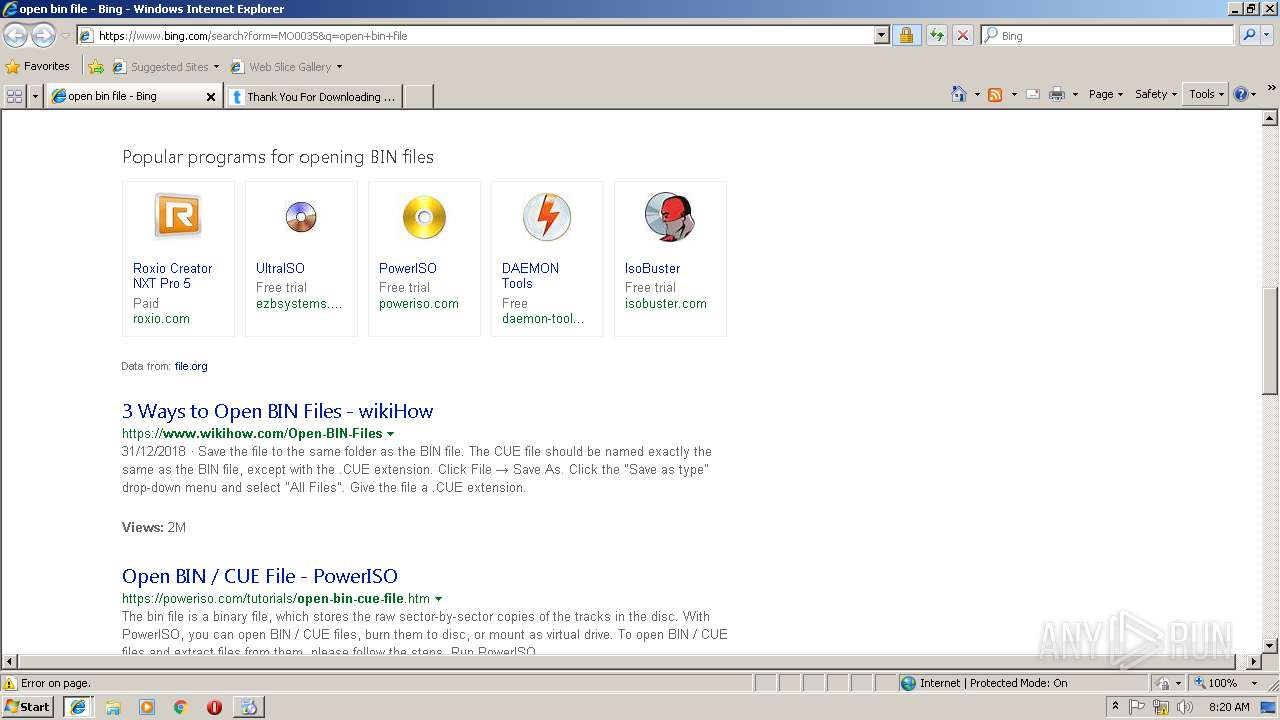Click the volume speaker tray icon
This screenshot has width=1280, height=720.
(1185, 707)
